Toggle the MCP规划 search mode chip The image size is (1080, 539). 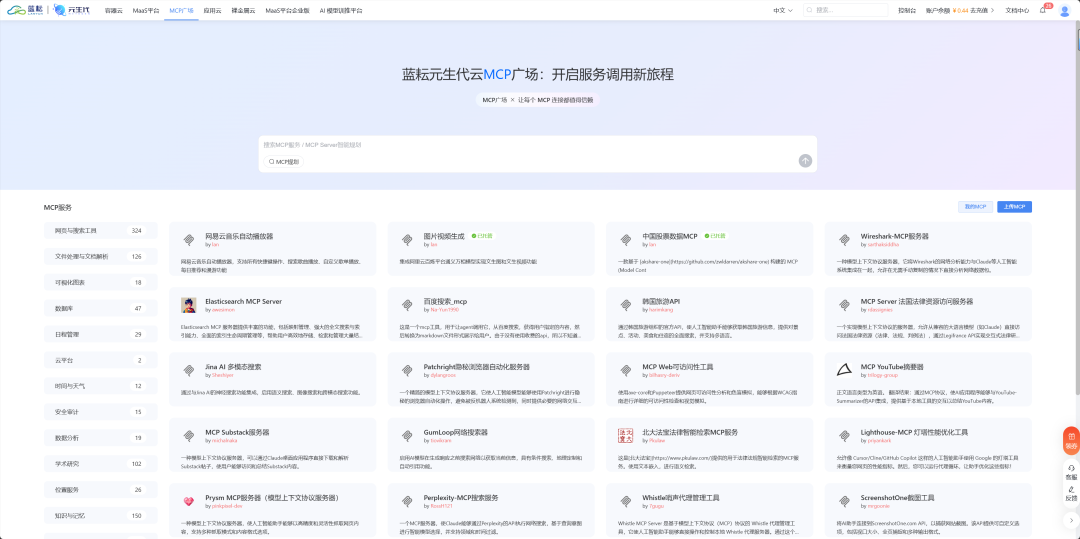tap(284, 162)
